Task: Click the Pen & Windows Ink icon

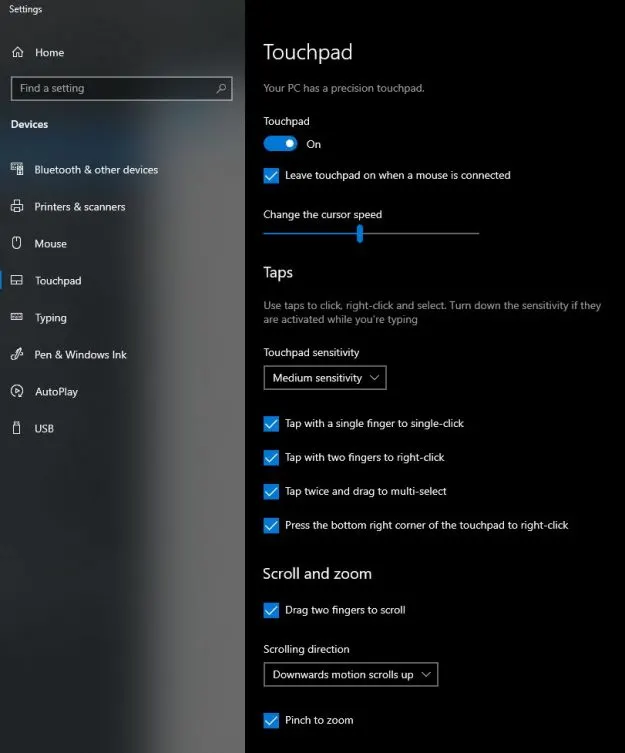Action: (16, 355)
